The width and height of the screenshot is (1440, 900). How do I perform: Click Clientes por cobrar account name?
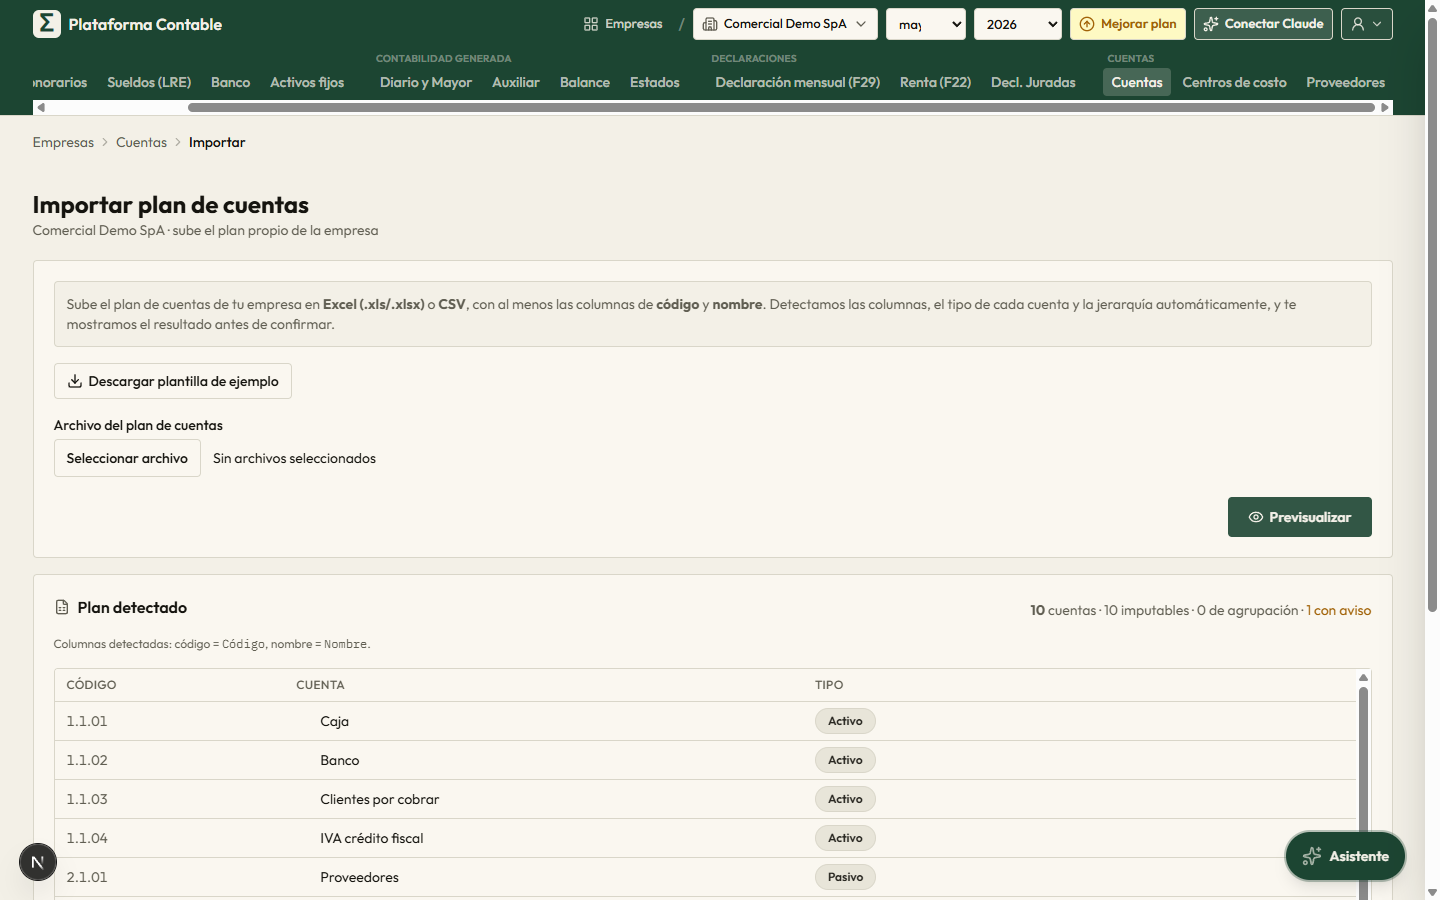point(380,799)
